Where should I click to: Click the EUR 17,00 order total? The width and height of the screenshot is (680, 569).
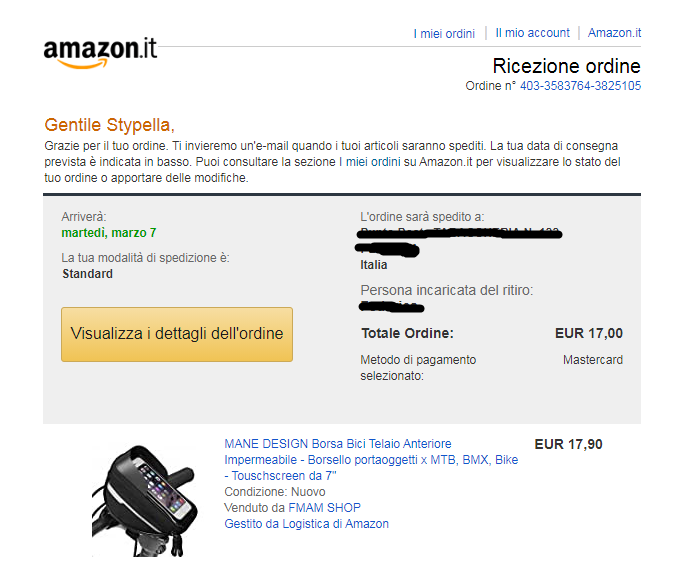pyautogui.click(x=589, y=333)
